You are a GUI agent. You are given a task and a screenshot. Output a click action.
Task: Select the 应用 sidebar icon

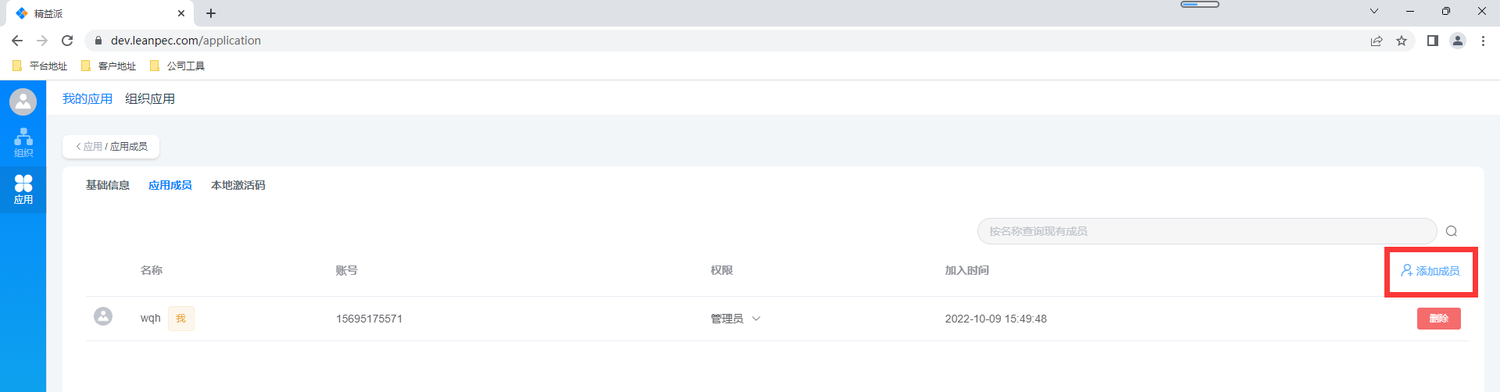(x=23, y=190)
